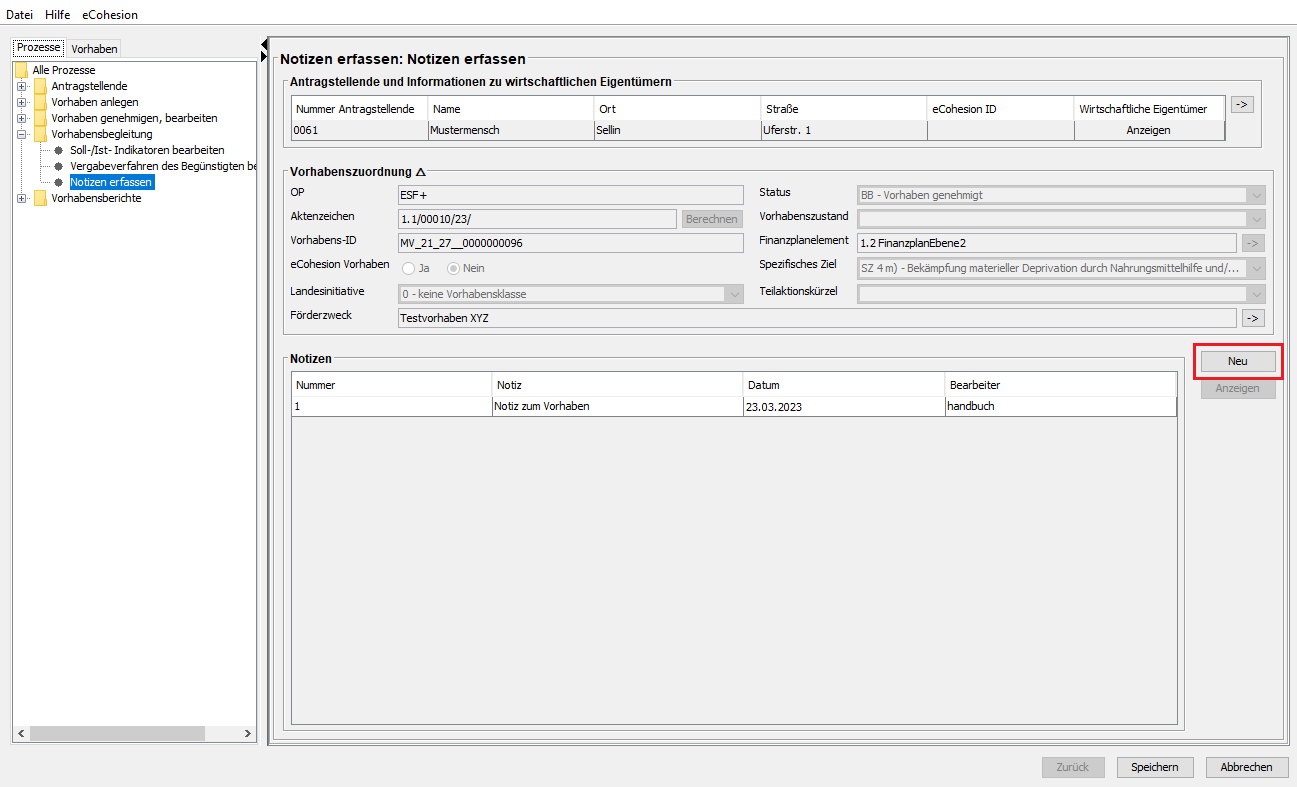Select the Vorhabensbegleitung folder icon
The height and width of the screenshot is (787, 1297).
(x=40, y=134)
